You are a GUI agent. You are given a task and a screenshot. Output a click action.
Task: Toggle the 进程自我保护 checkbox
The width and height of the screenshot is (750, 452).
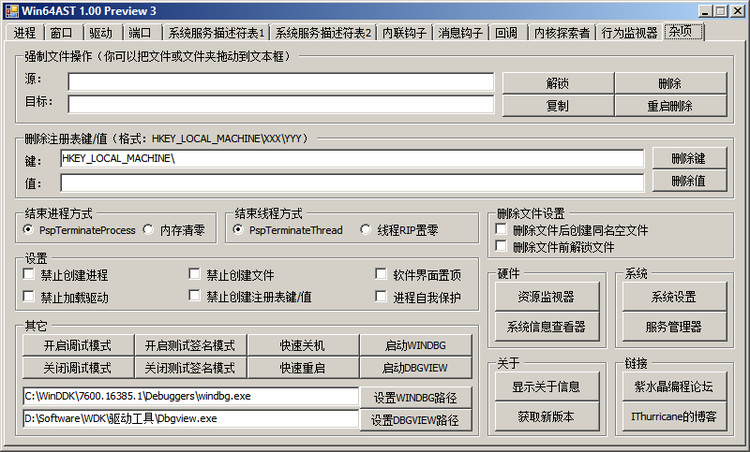click(381, 297)
